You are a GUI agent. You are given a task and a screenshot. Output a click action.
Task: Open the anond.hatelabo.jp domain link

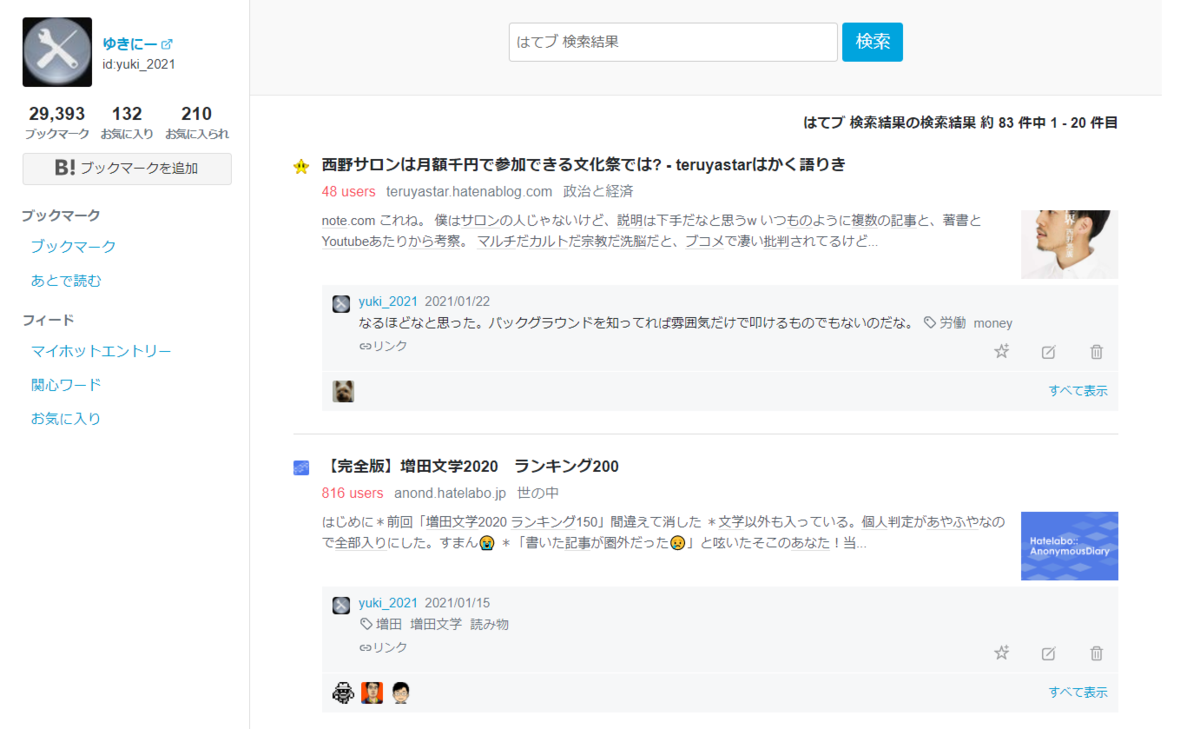[x=450, y=493]
